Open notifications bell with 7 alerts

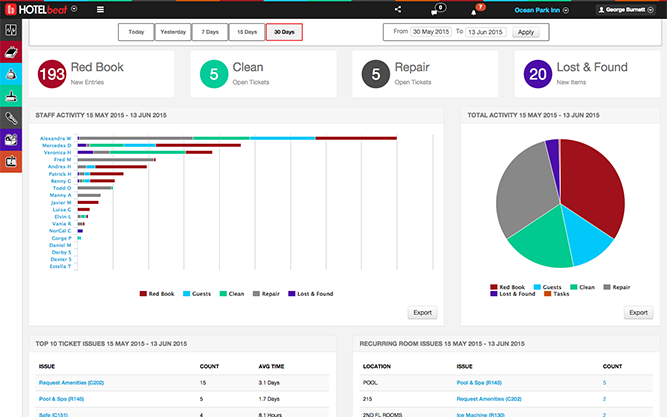coord(474,10)
